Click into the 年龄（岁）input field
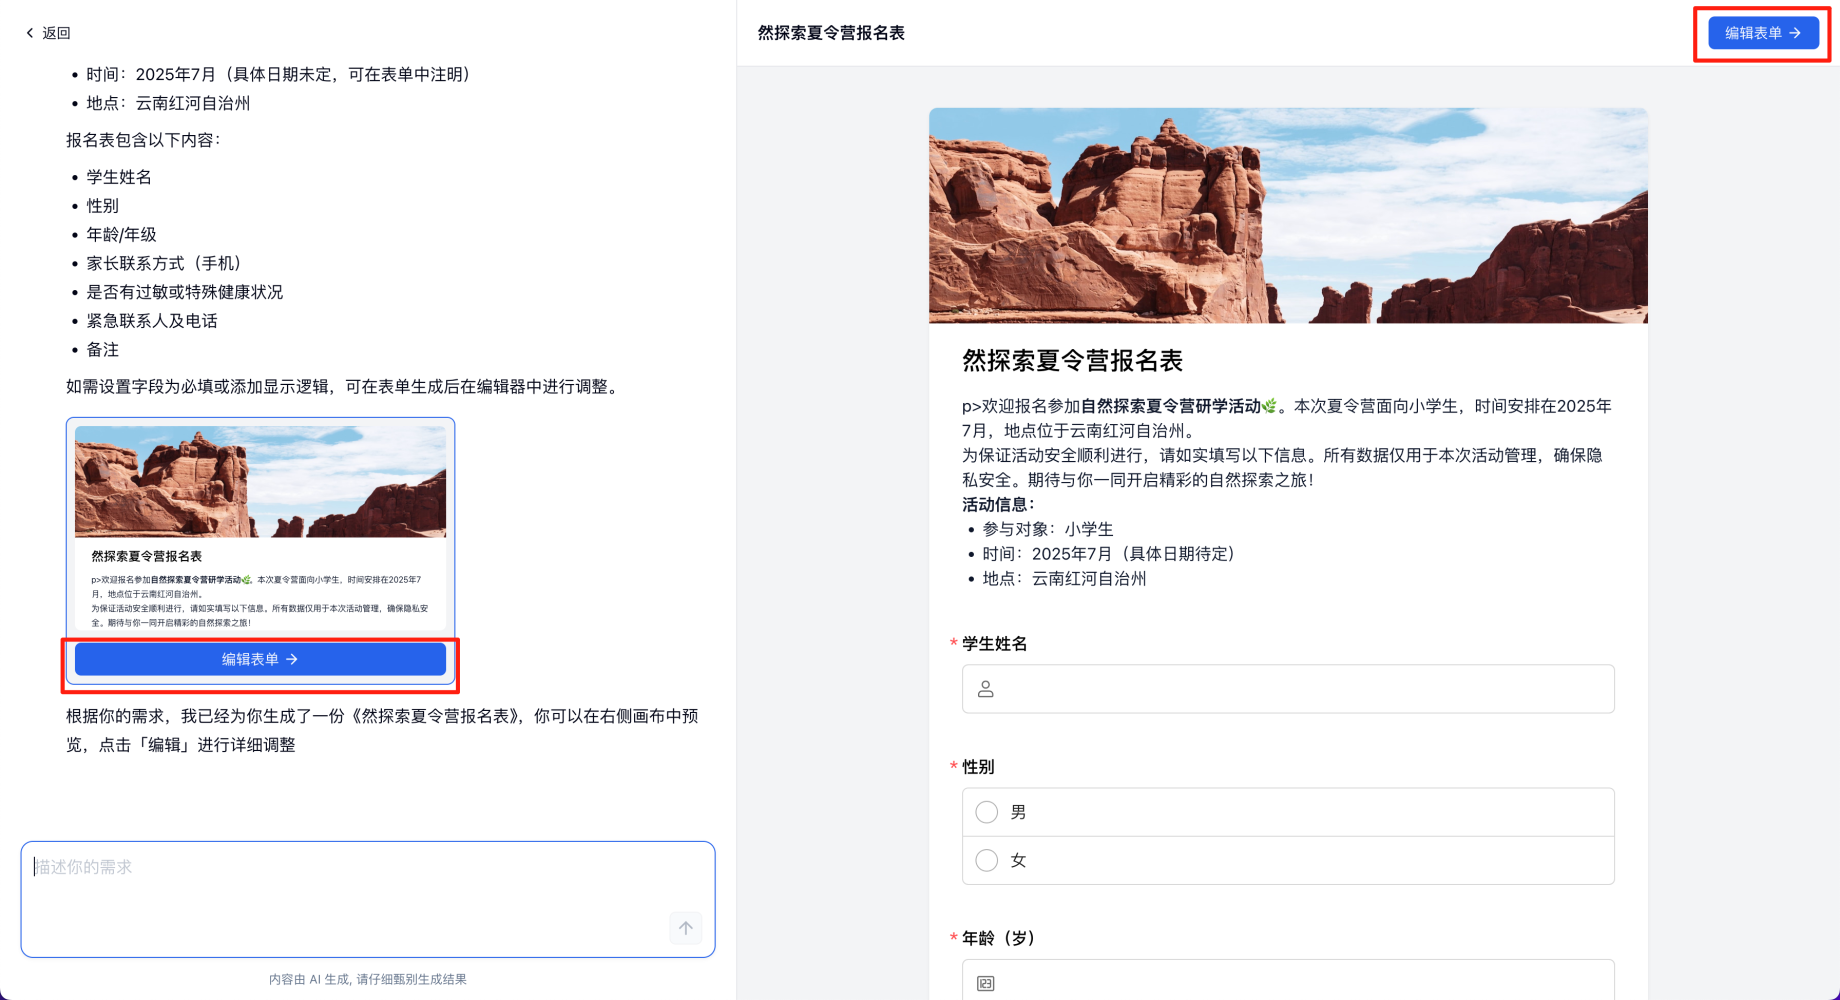1840x1000 pixels. (1300, 982)
